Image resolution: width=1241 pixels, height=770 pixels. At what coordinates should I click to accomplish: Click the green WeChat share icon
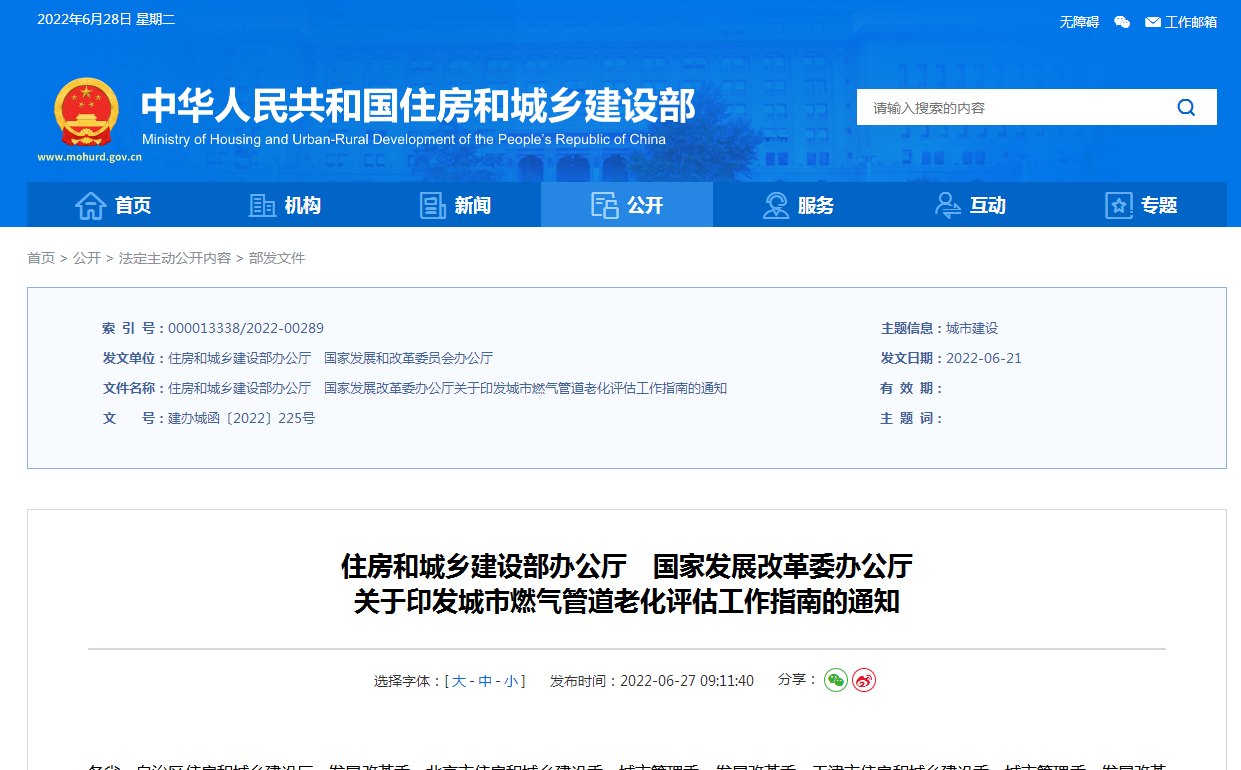coord(836,680)
